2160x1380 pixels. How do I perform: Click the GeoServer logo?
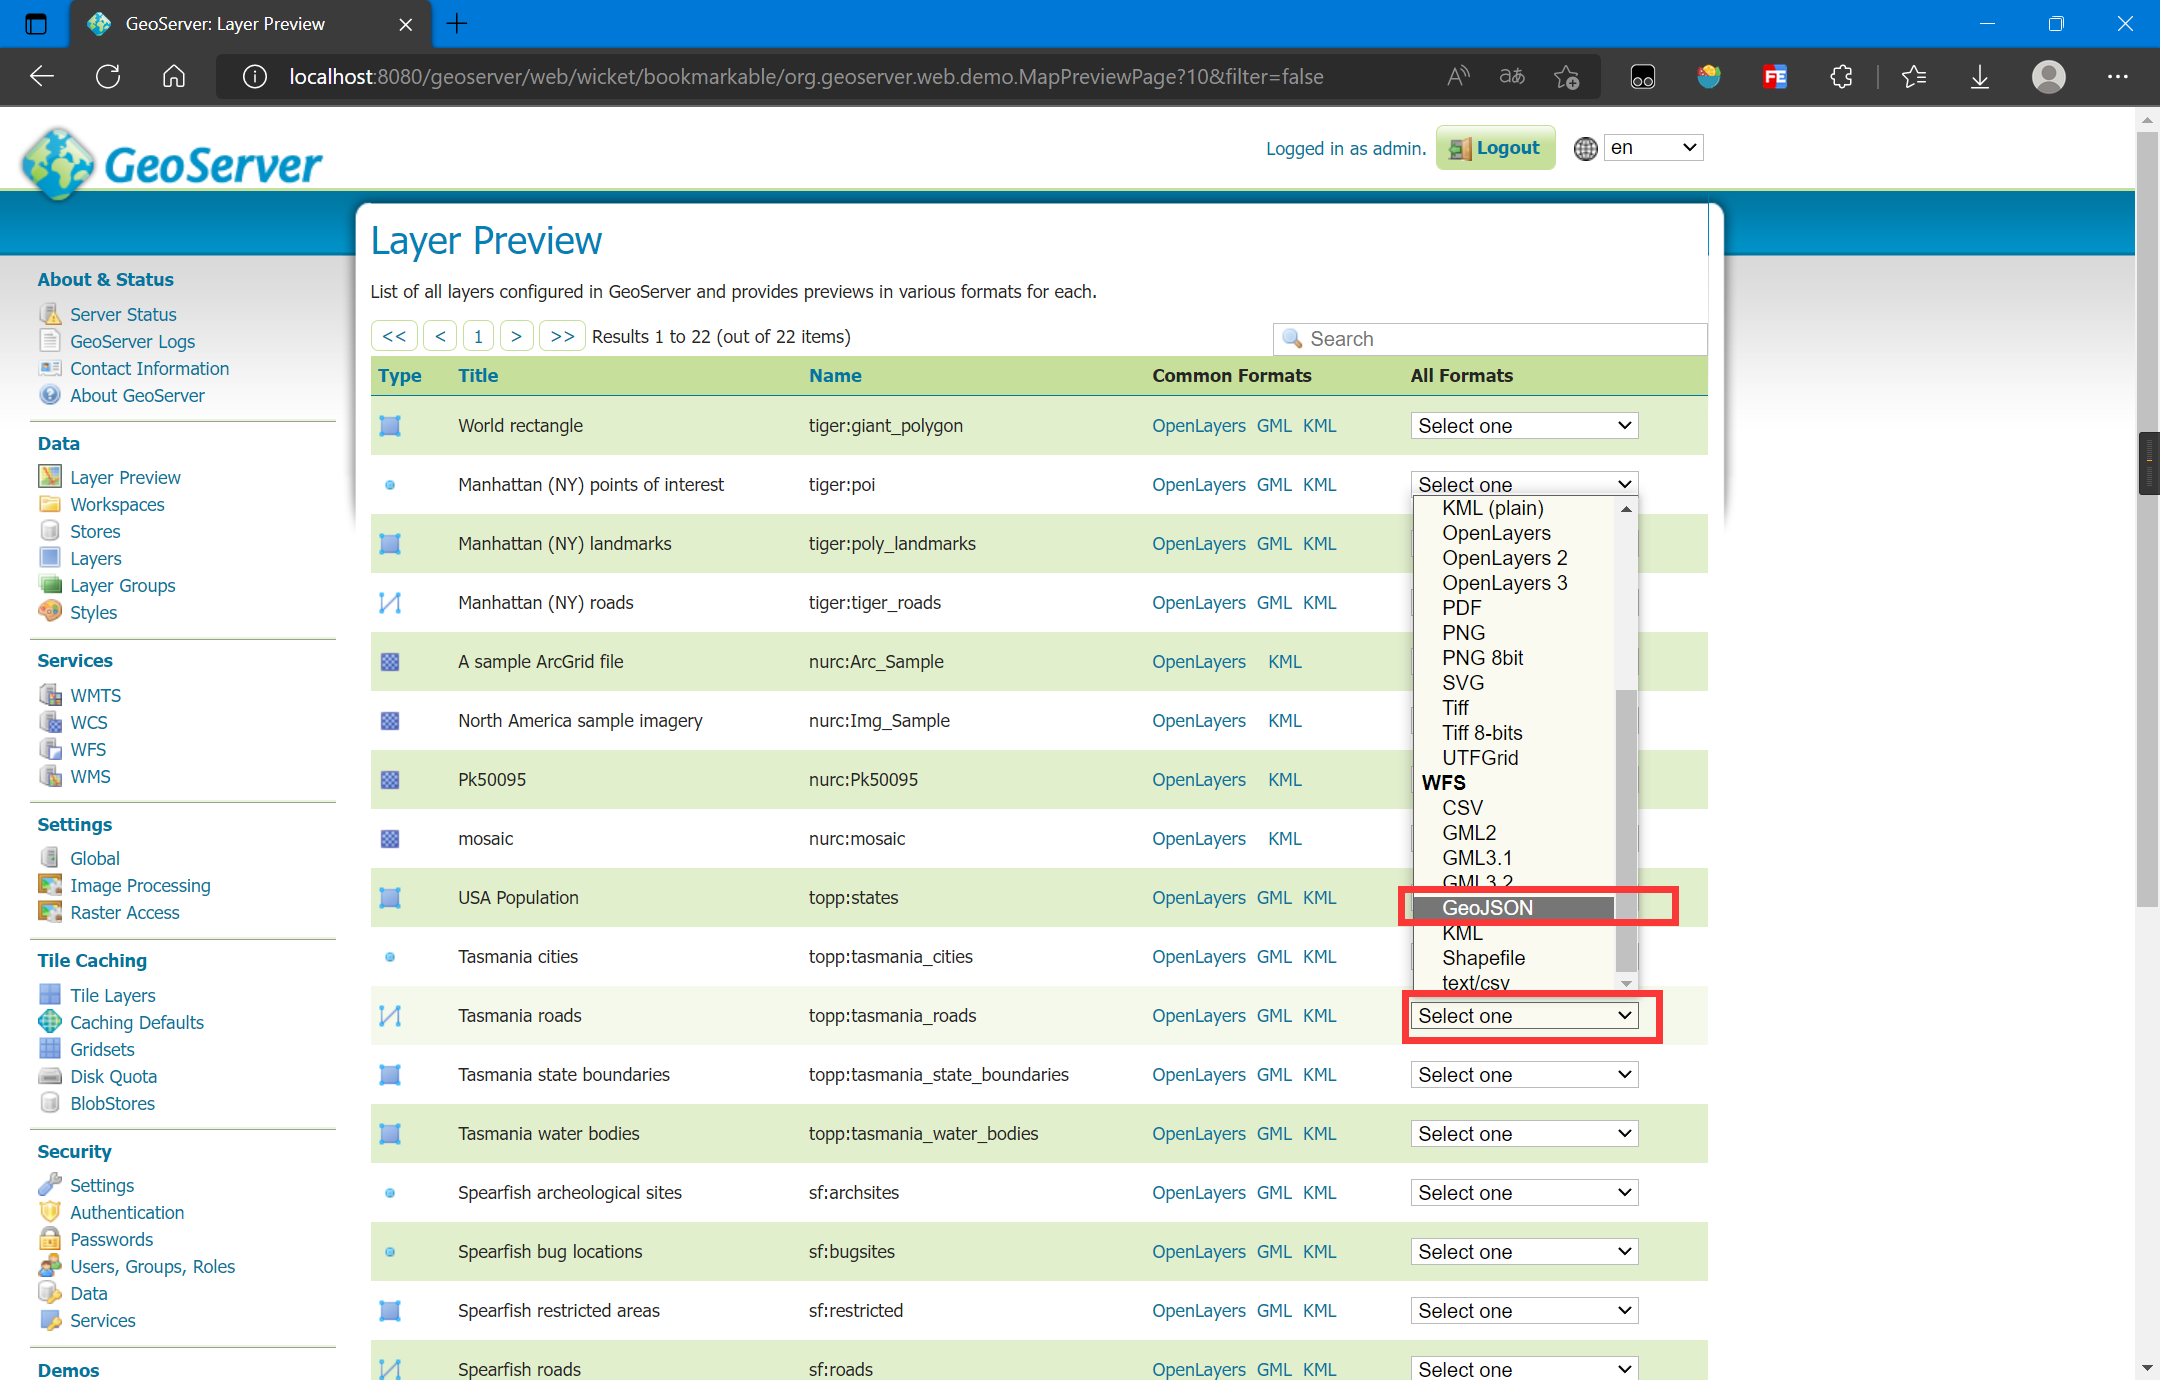pos(172,163)
